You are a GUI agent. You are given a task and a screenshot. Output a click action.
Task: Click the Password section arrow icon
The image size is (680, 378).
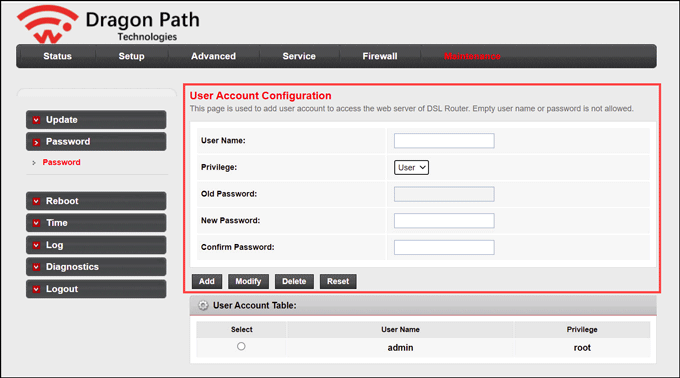pos(36,142)
